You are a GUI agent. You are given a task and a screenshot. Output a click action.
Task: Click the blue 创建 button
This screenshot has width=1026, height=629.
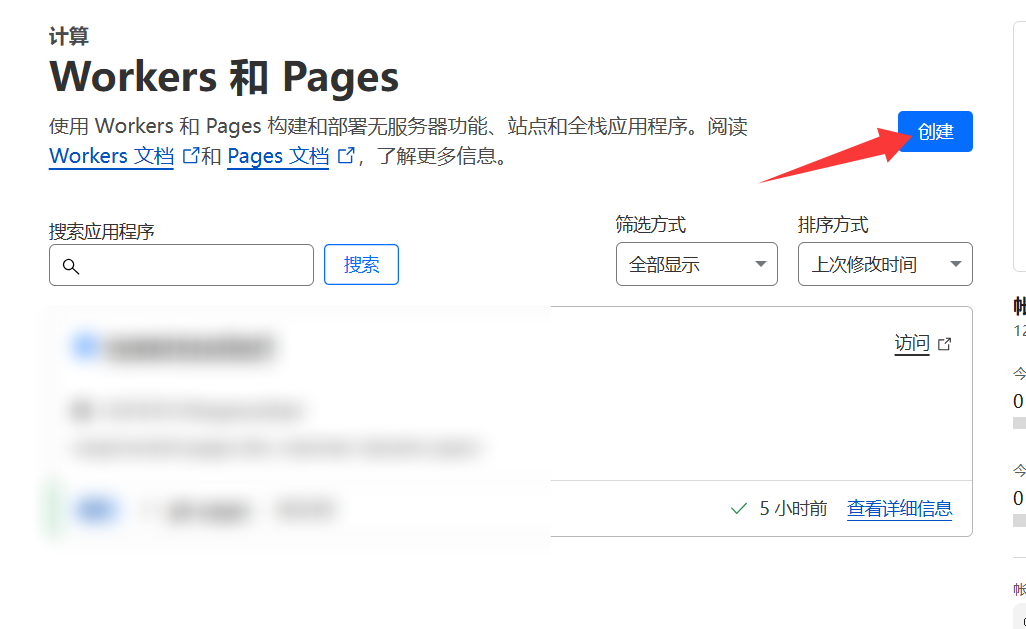pos(935,132)
